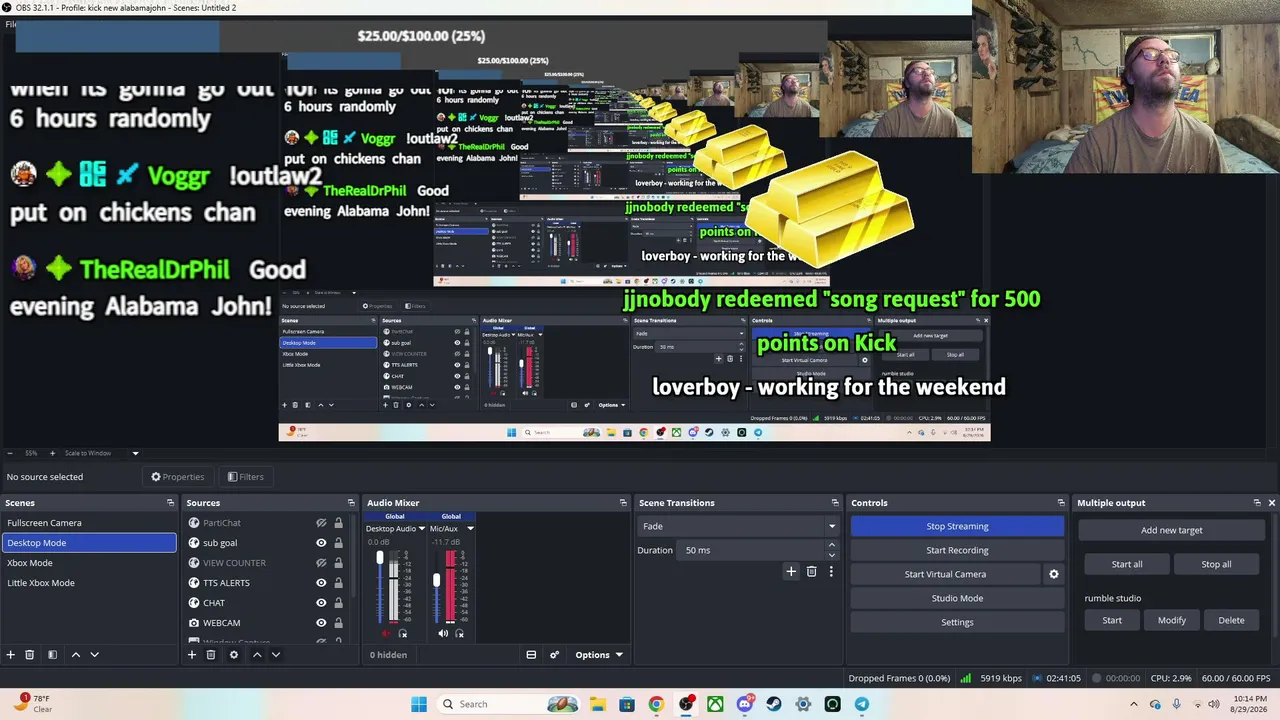Hide the TTS ALERTS source

321,583
